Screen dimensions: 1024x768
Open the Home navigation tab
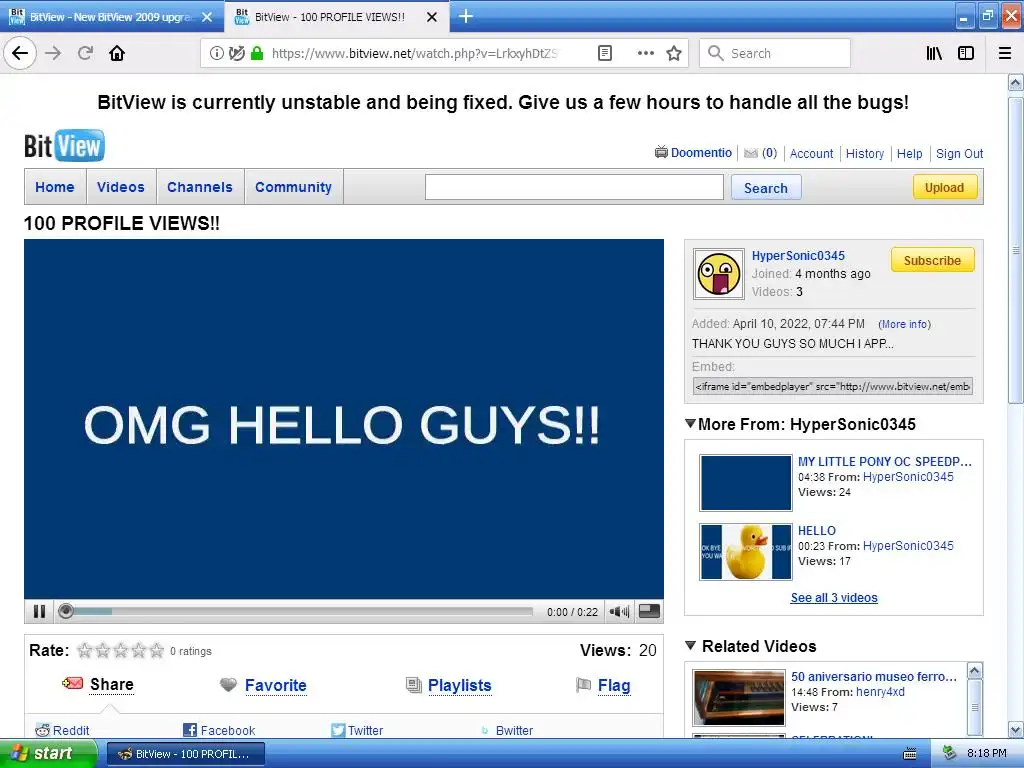pos(55,187)
